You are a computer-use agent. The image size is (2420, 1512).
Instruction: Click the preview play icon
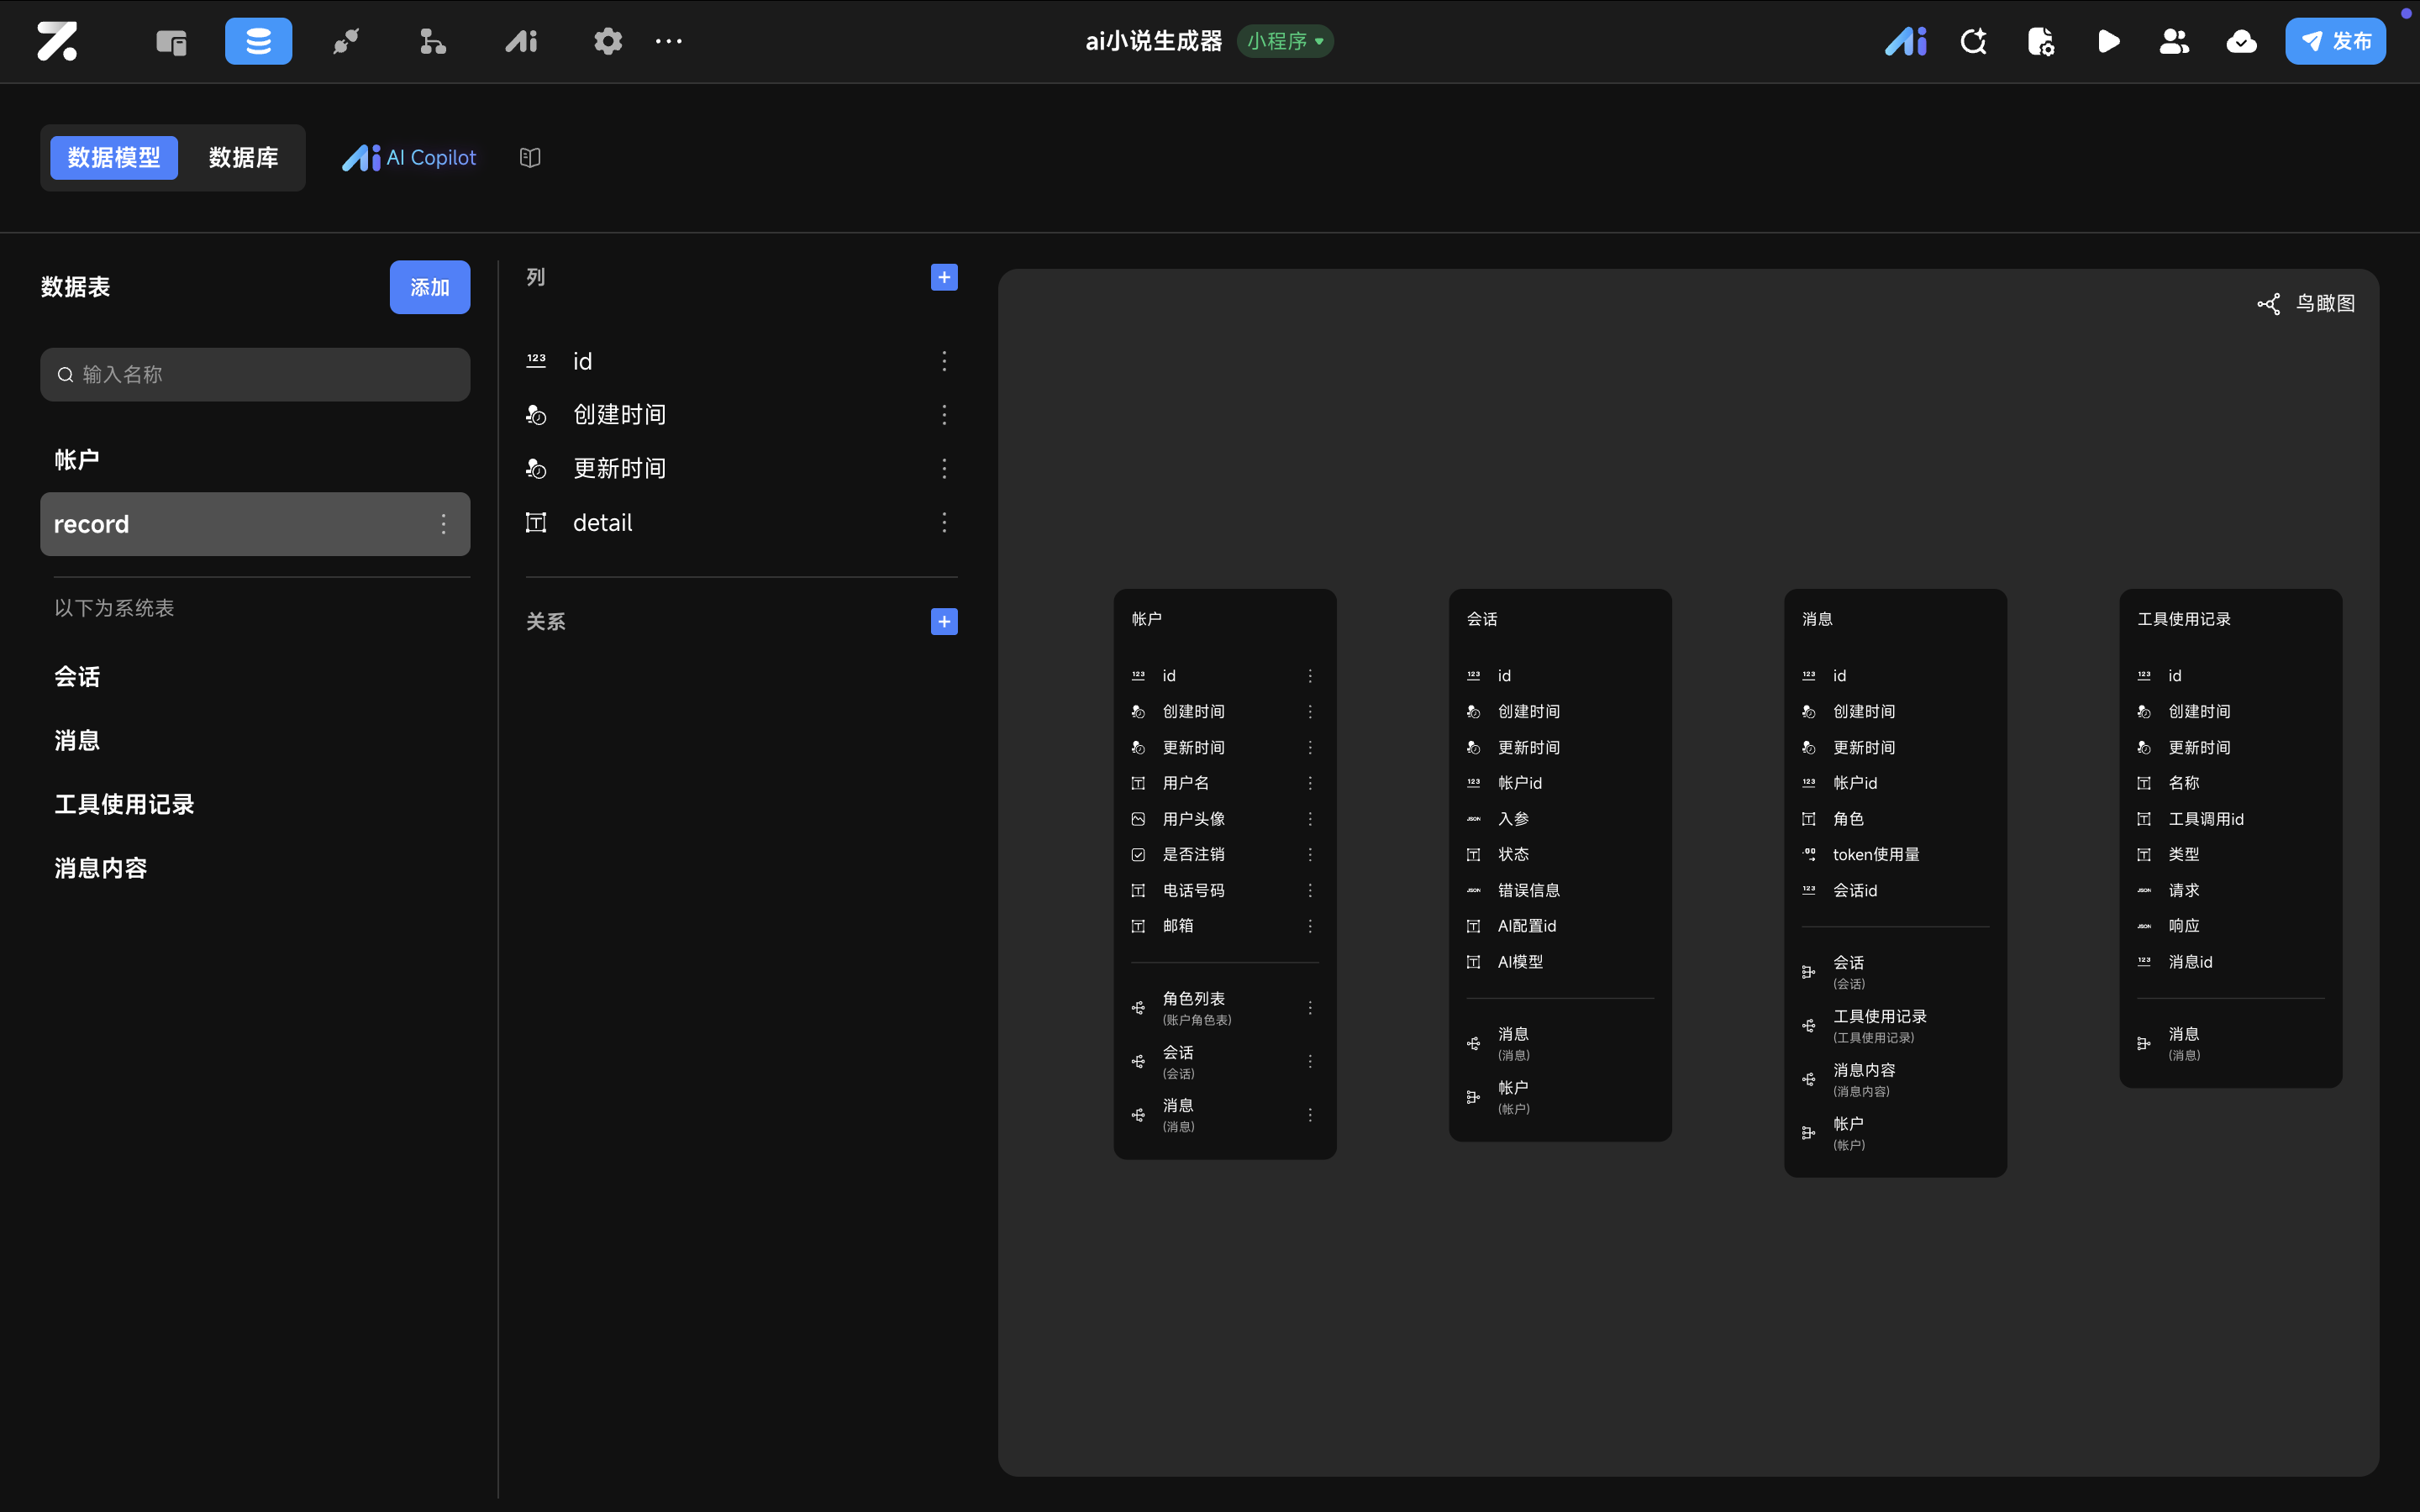click(2108, 41)
